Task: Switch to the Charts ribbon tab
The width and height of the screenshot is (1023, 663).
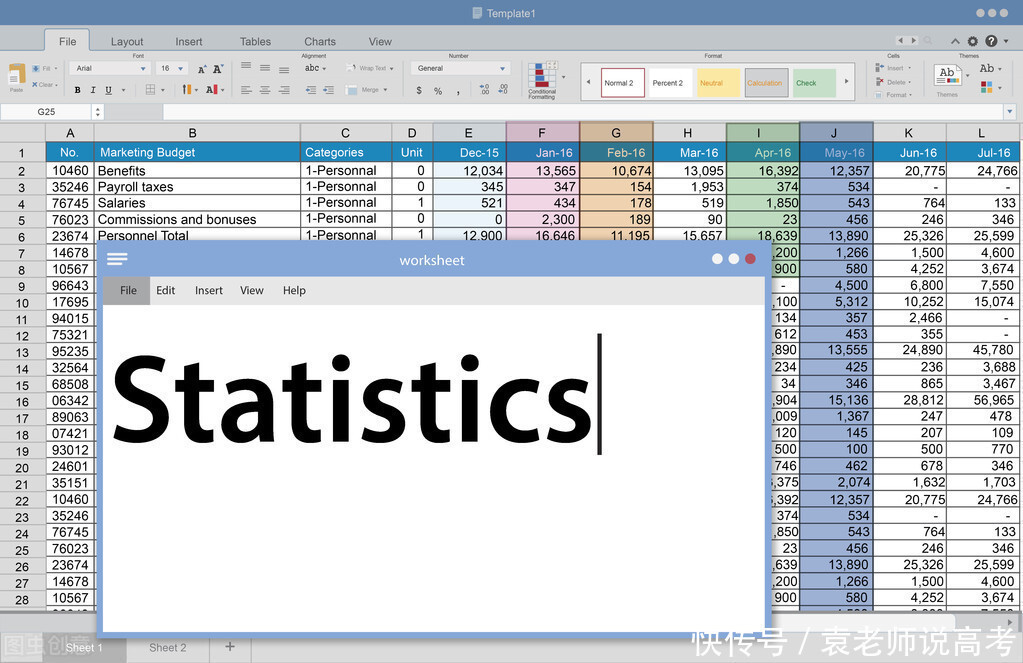Action: 320,42
